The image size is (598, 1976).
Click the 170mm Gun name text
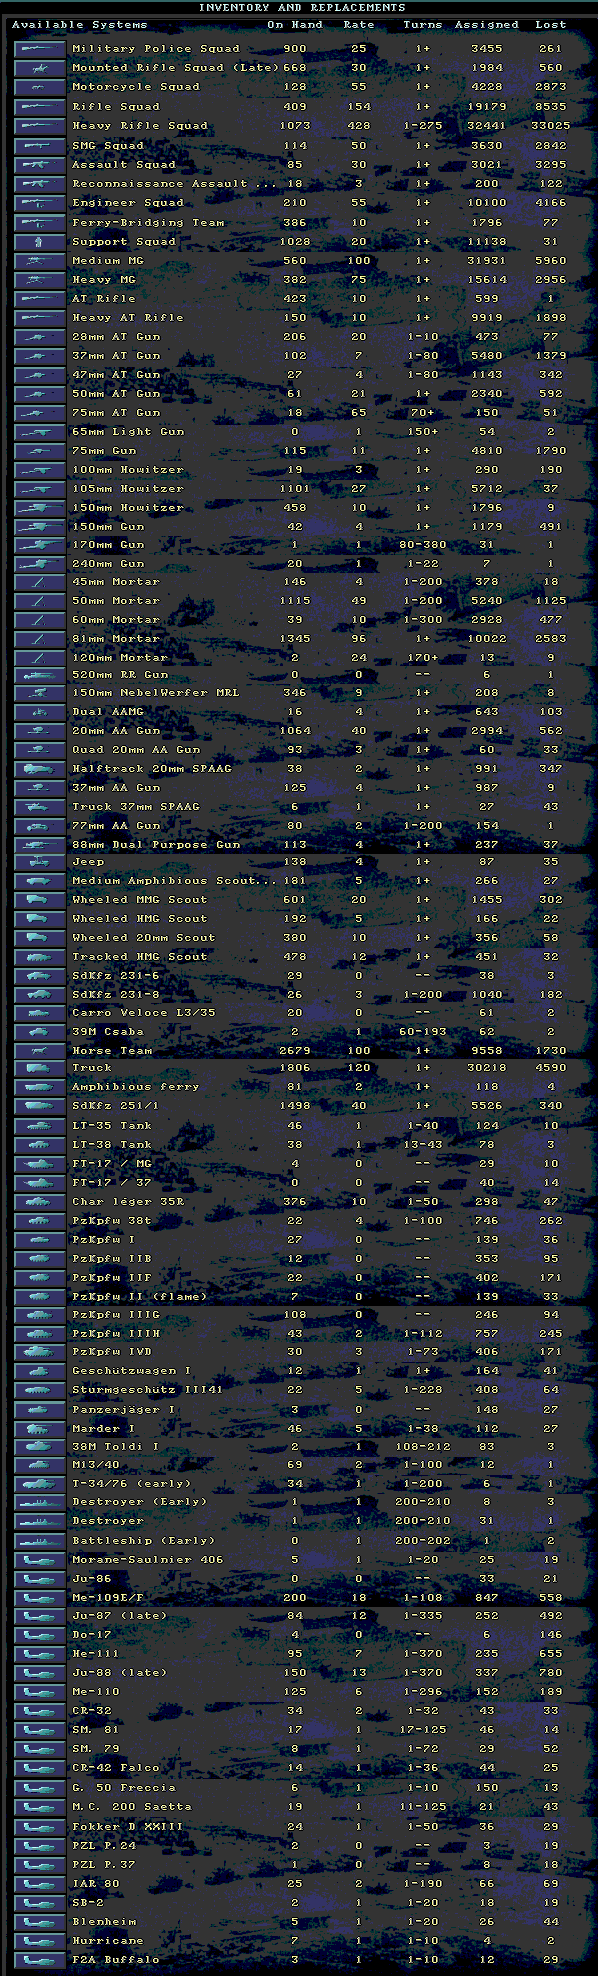tap(108, 544)
